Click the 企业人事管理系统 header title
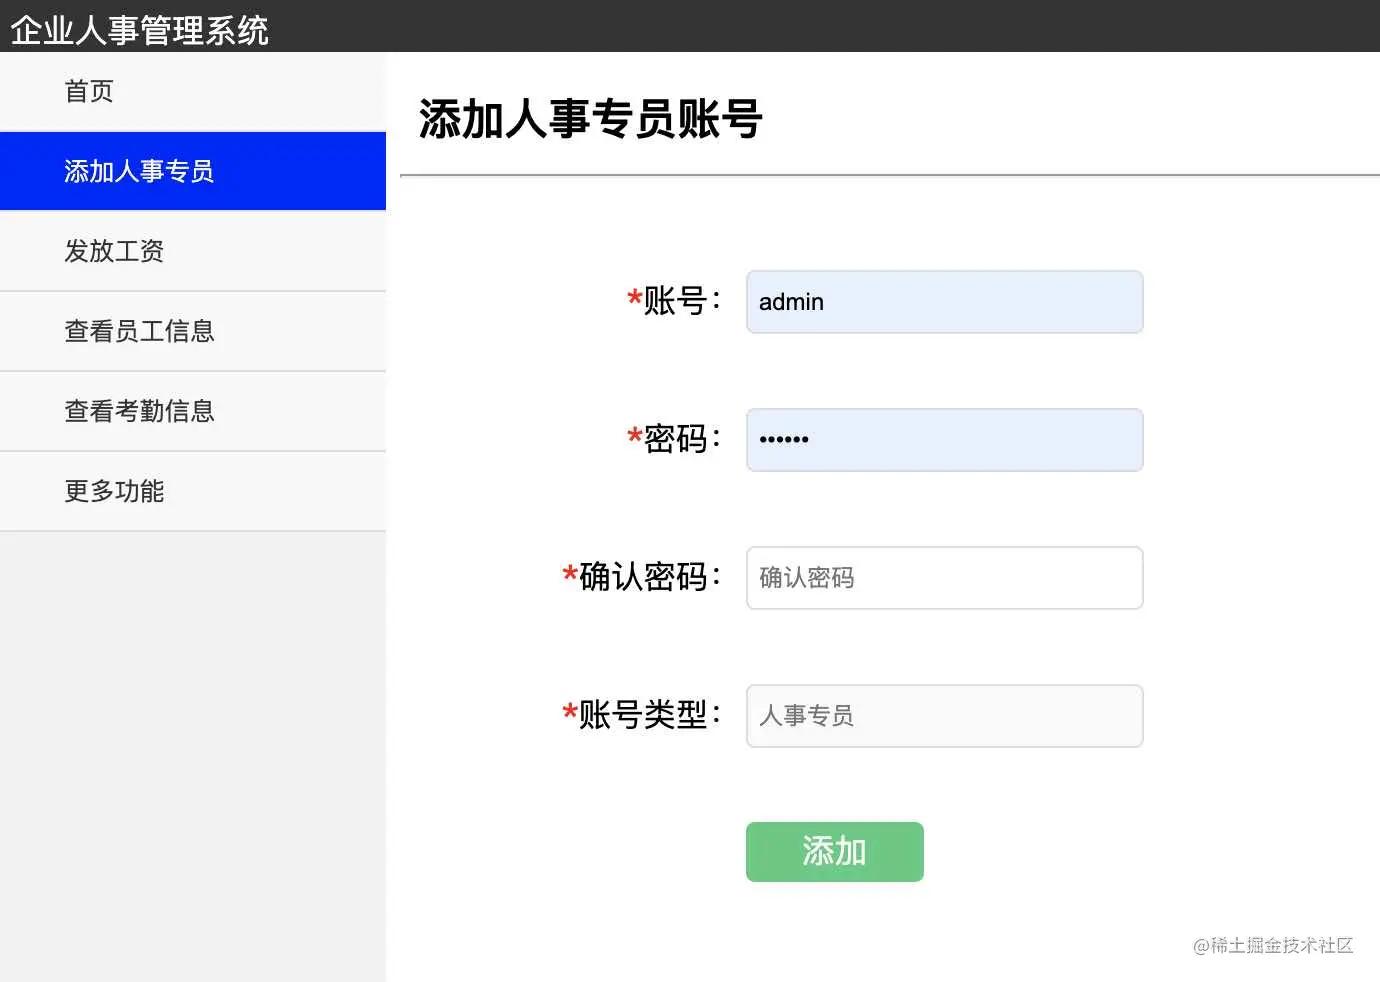Viewport: 1380px width, 982px height. [139, 30]
